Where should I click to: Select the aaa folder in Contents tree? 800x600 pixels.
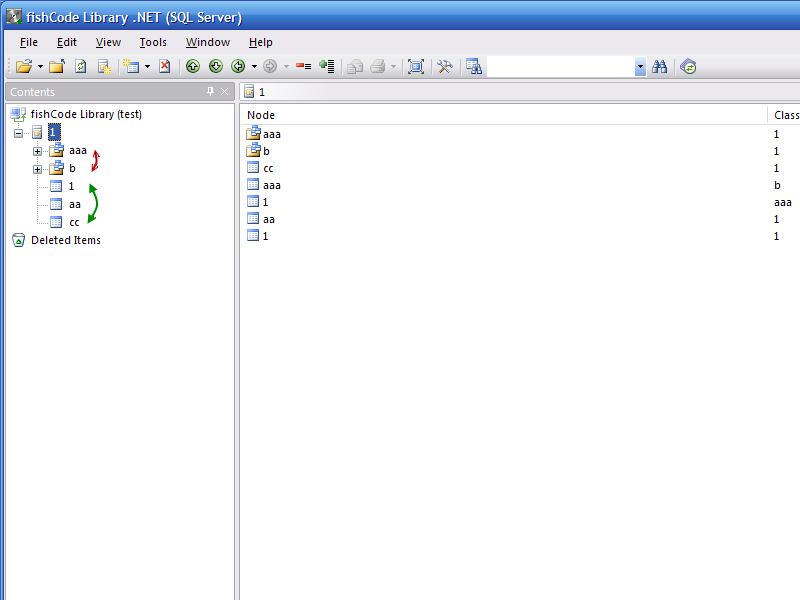click(78, 151)
